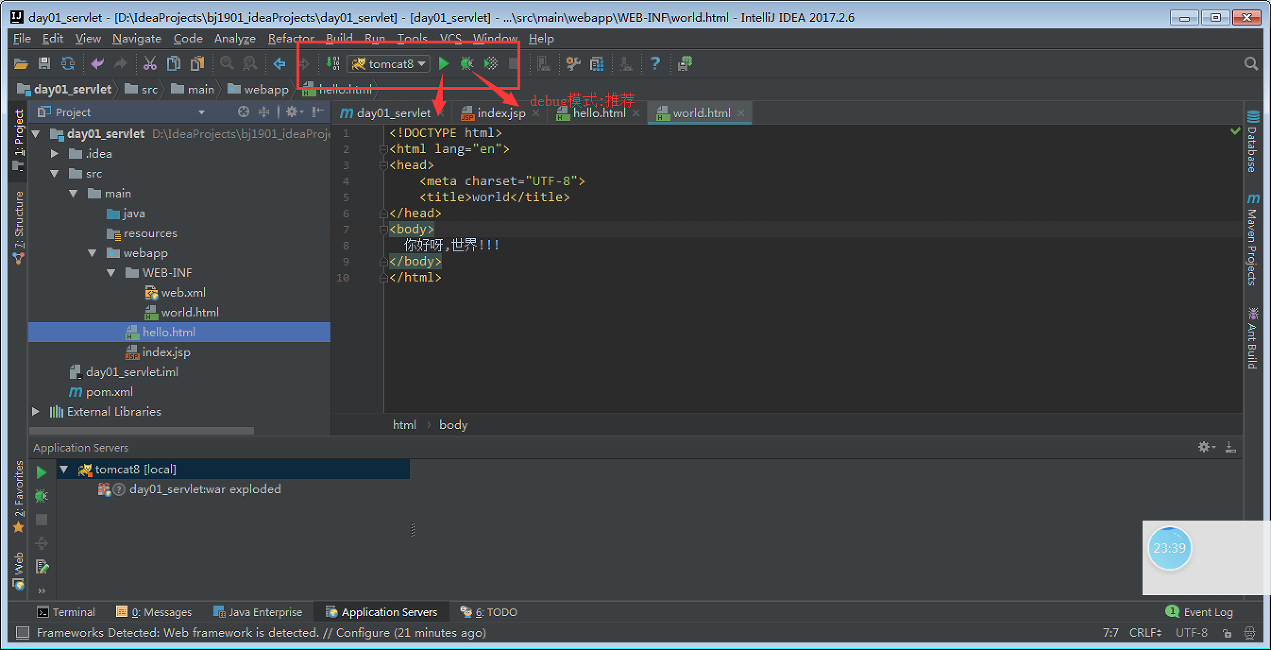Open the Ant Build side panel
1271x650 pixels.
(x=1252, y=338)
